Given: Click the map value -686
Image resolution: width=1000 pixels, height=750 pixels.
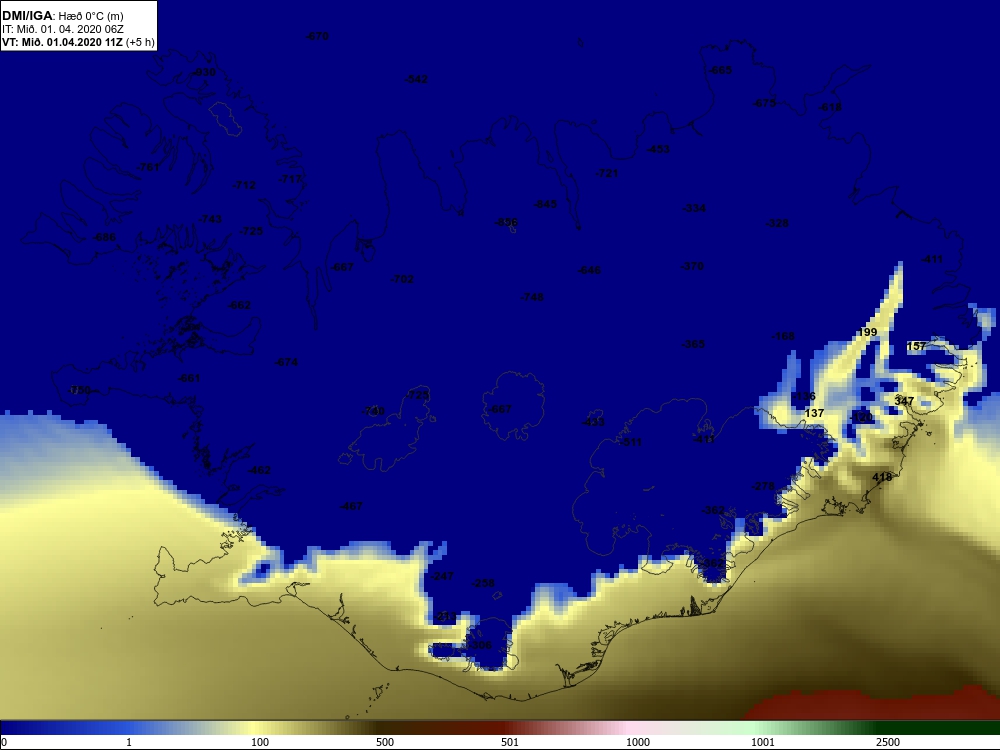Looking at the screenshot, I should (x=105, y=237).
